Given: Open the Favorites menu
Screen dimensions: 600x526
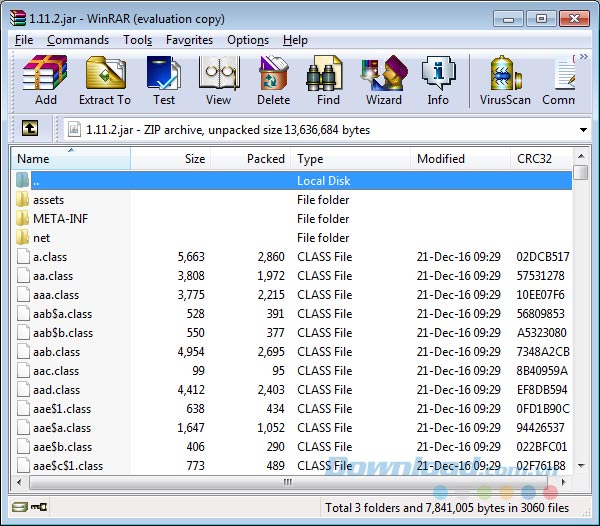Looking at the screenshot, I should point(189,40).
